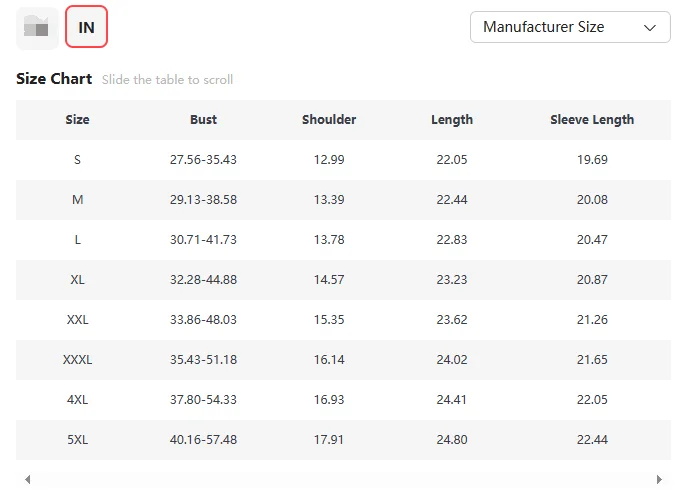The height and width of the screenshot is (497, 692).
Task: Select the Length column header
Action: (452, 120)
